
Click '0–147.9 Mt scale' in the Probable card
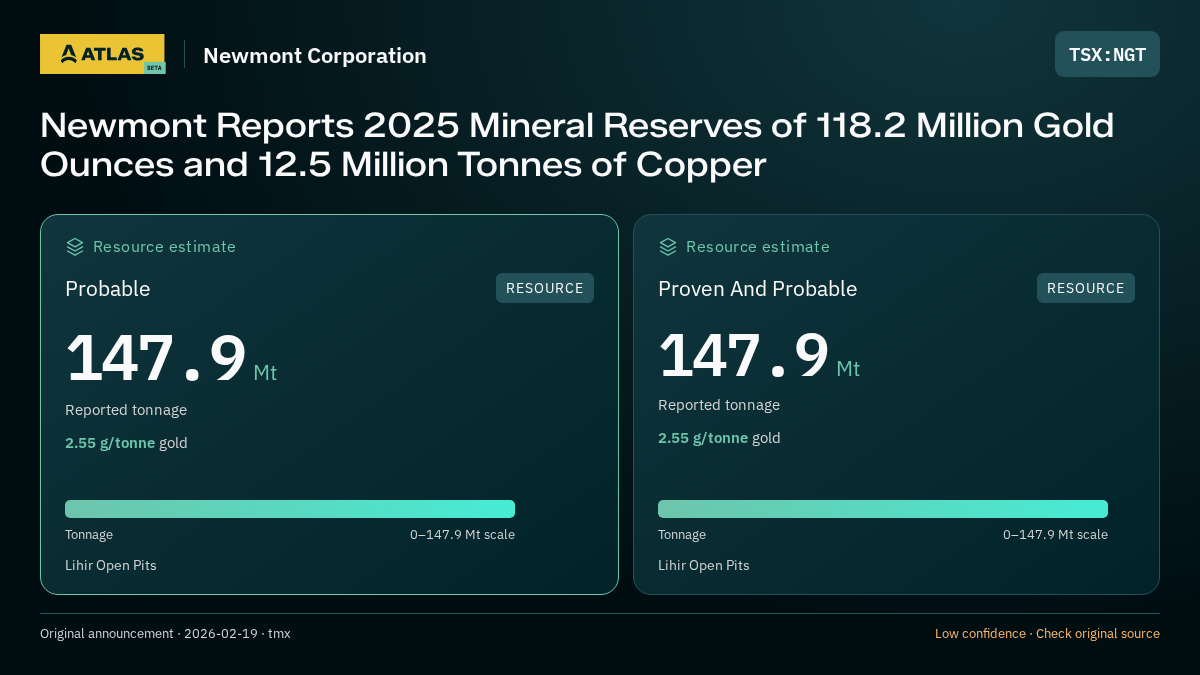(x=462, y=535)
